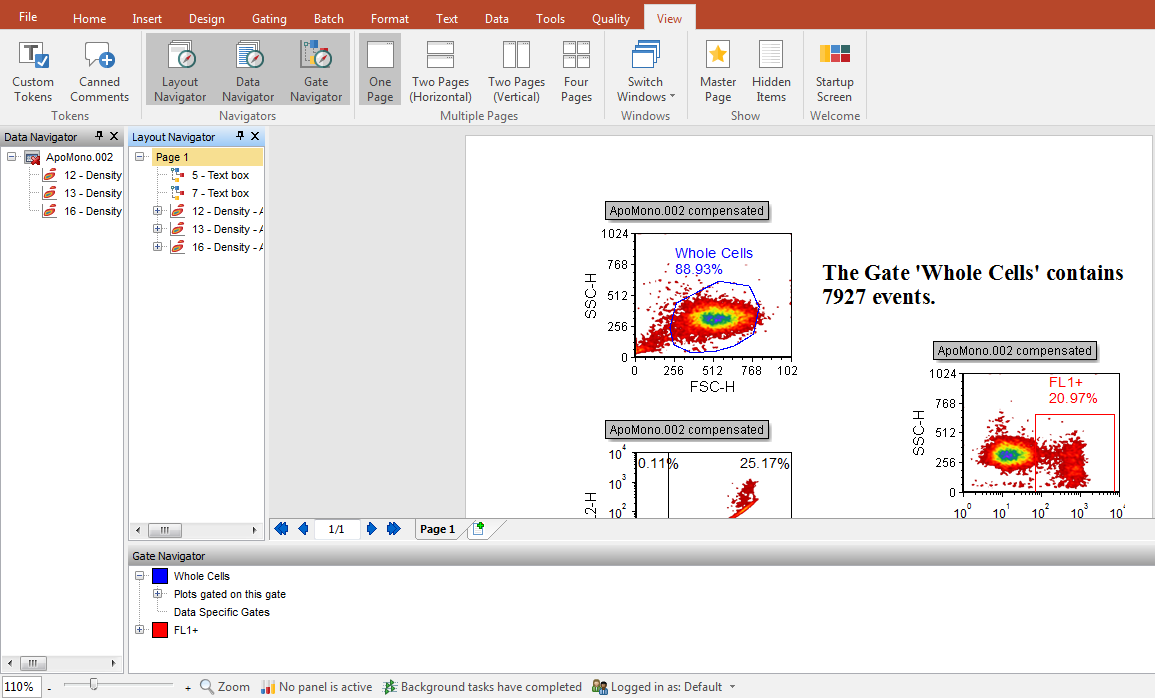Select Four Pages view
1155x698 pixels.
[576, 71]
